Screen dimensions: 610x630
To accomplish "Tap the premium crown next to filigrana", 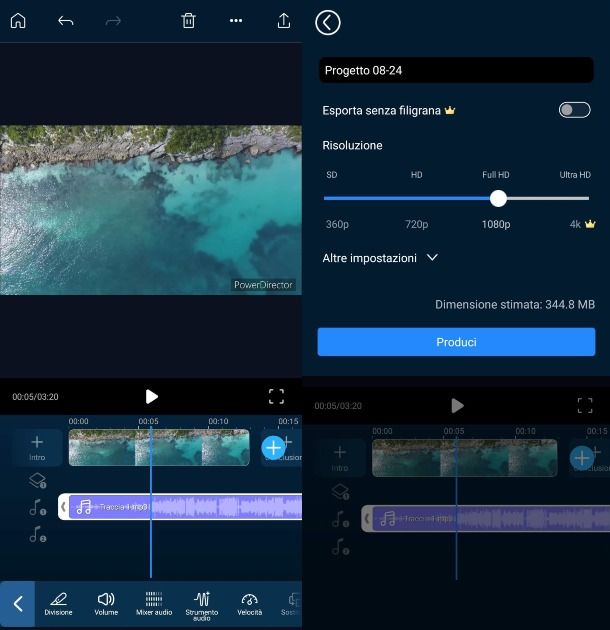I will click(450, 110).
